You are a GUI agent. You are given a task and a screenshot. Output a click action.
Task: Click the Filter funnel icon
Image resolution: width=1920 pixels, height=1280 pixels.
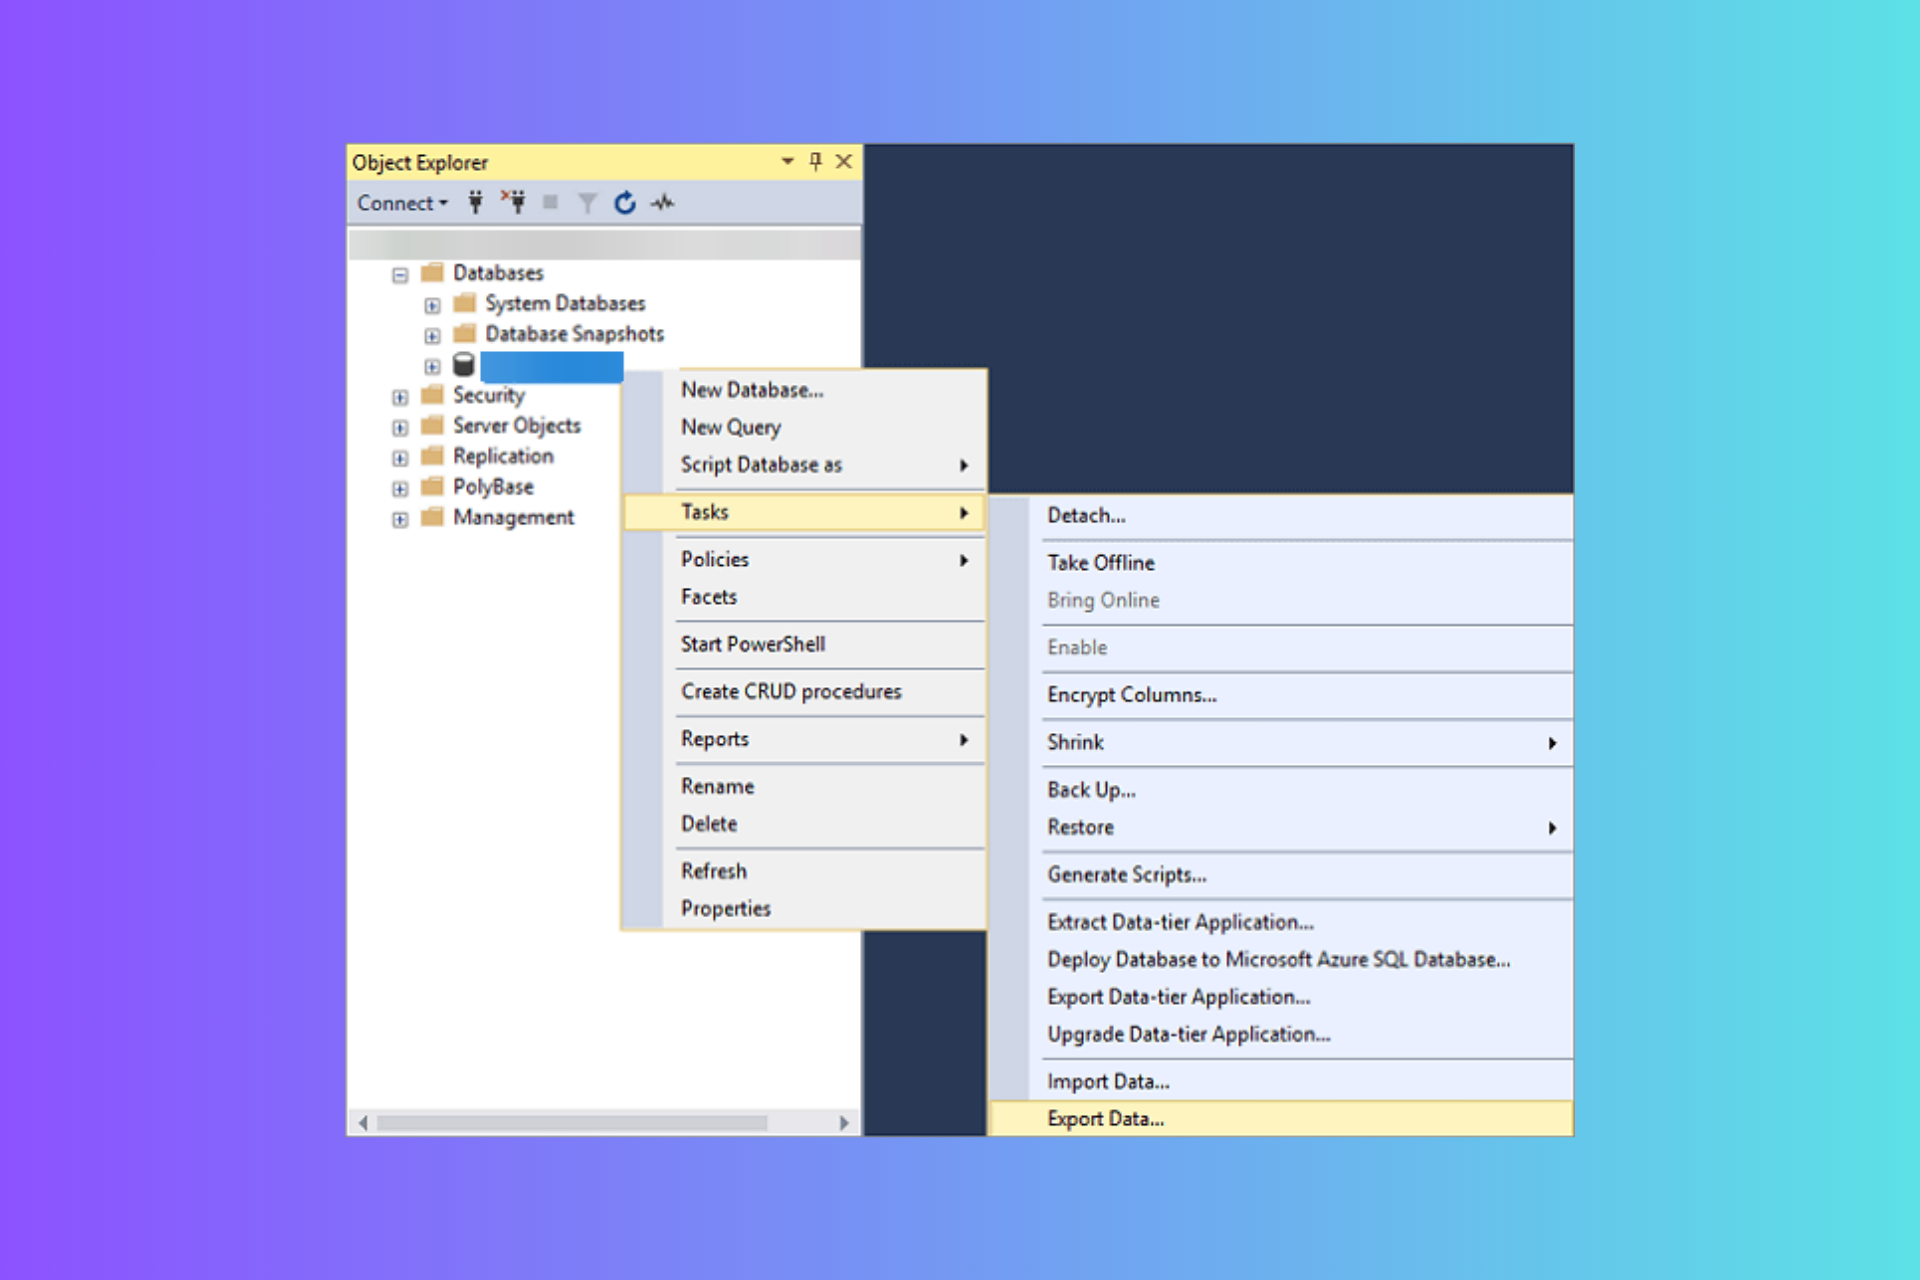(x=587, y=203)
